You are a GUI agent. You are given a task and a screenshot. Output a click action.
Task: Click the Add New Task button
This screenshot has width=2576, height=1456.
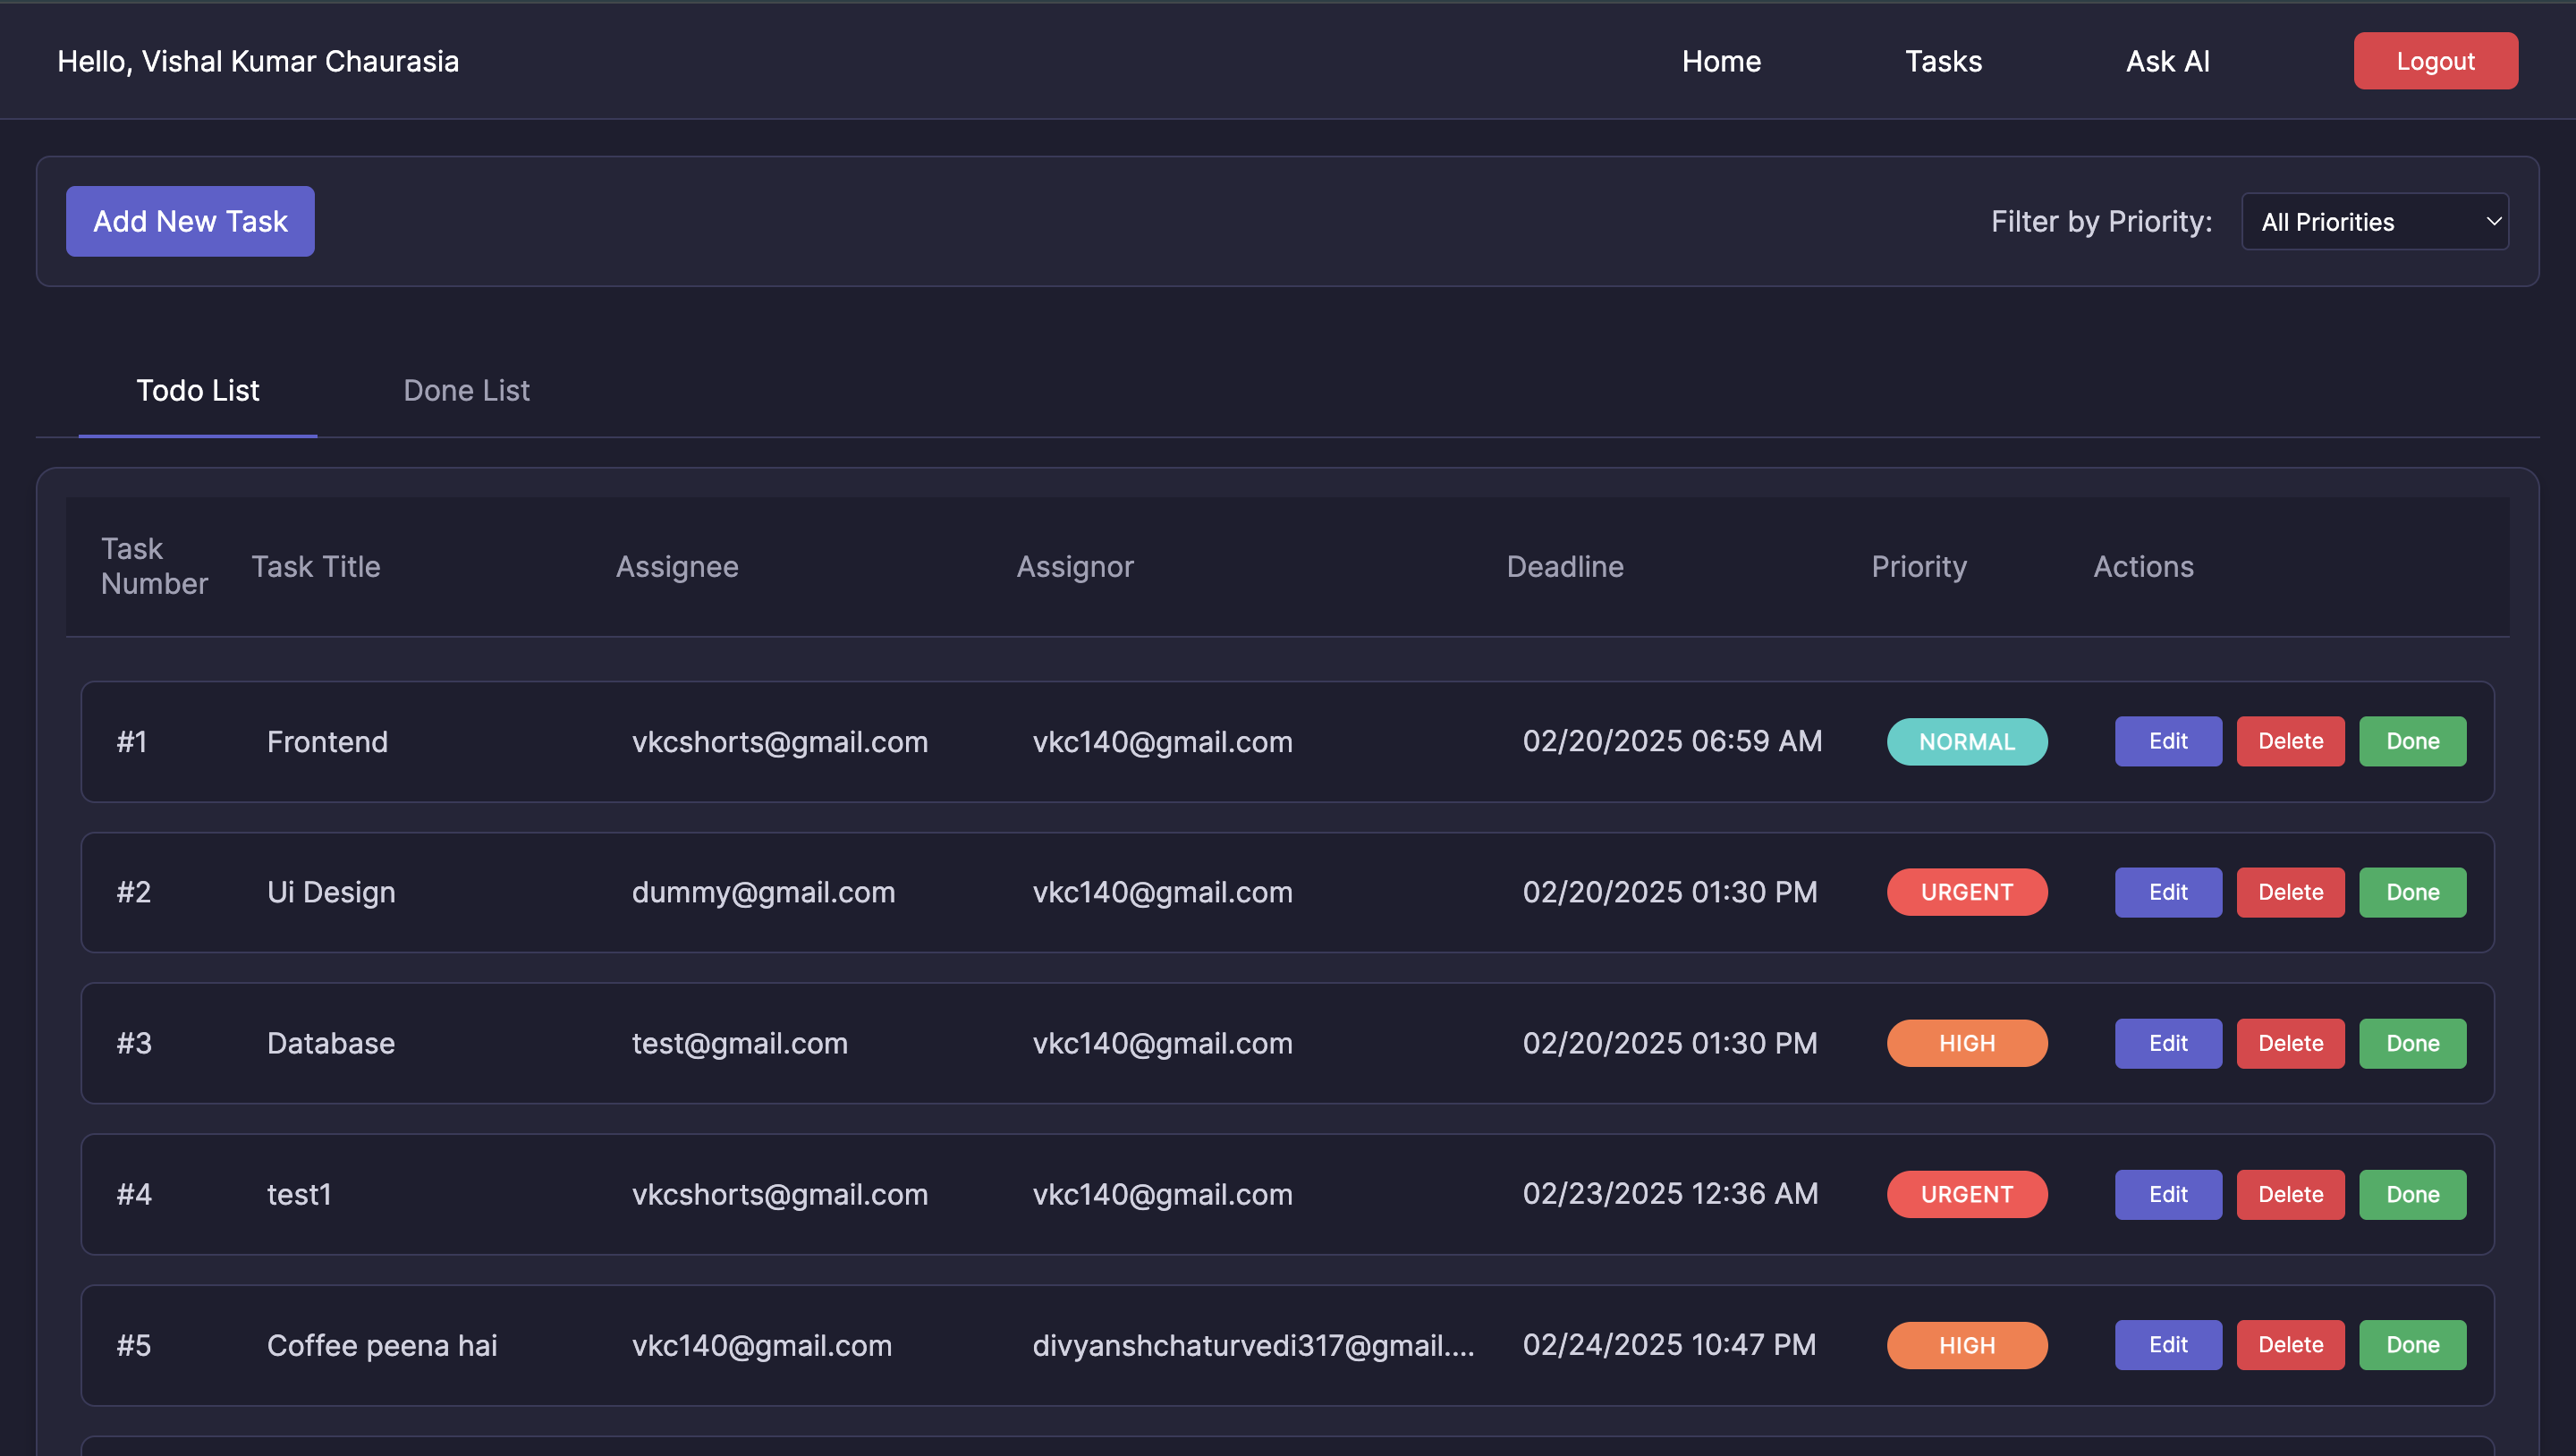[x=190, y=221]
